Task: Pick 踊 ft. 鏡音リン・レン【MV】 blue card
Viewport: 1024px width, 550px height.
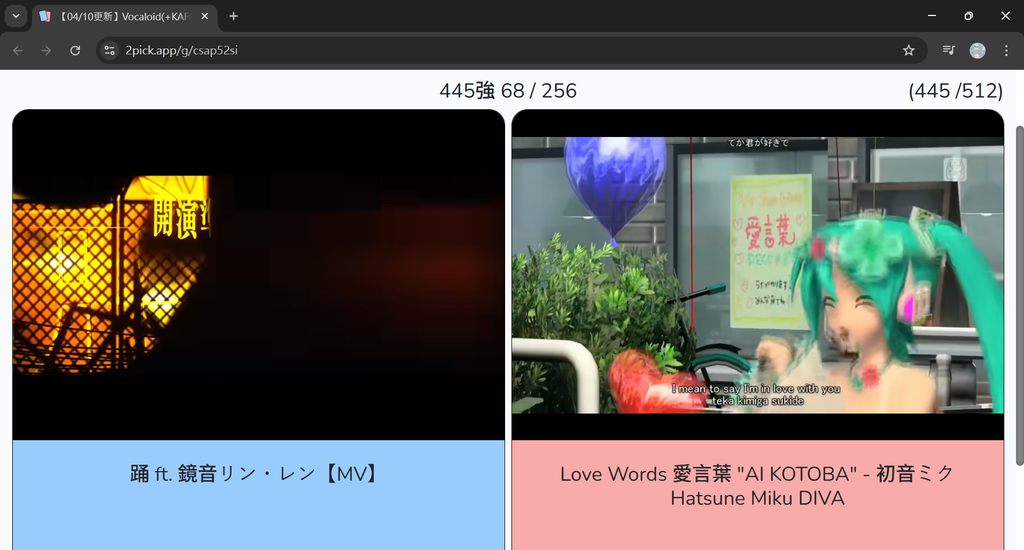Action: pos(259,494)
